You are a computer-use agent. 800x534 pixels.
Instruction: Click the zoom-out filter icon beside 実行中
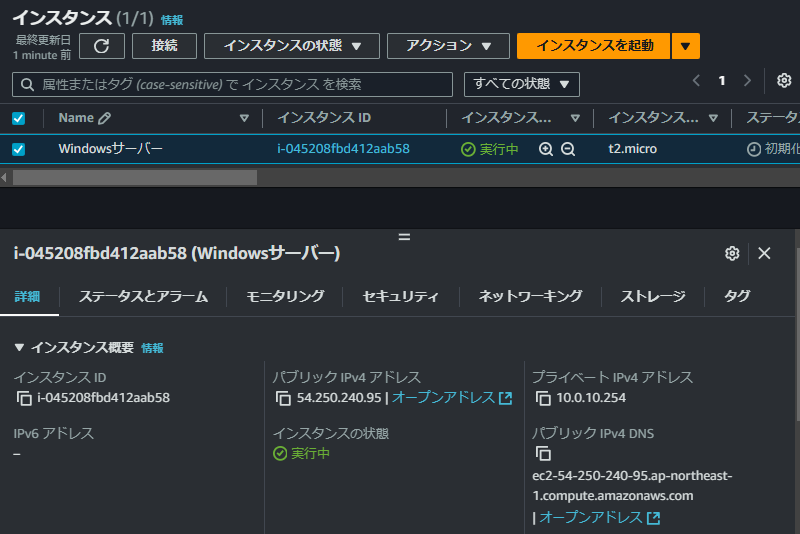click(x=568, y=149)
